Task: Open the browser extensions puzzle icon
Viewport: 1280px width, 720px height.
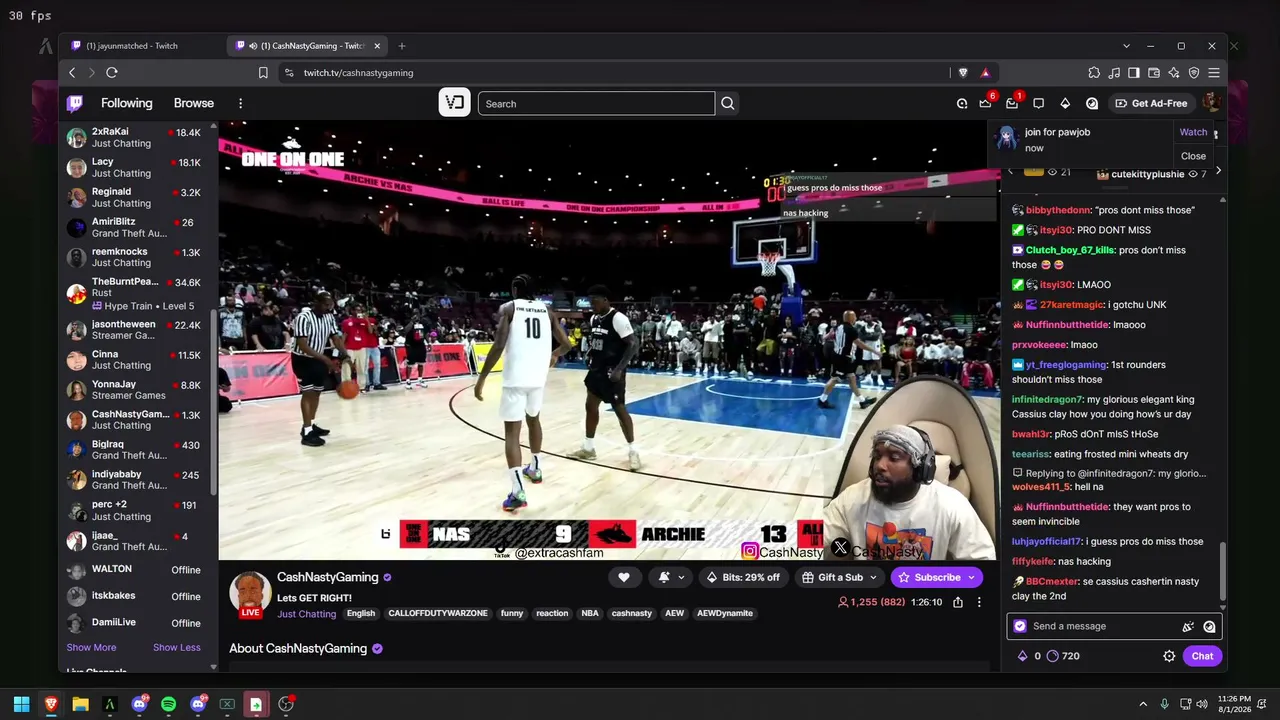Action: pos(1094,73)
